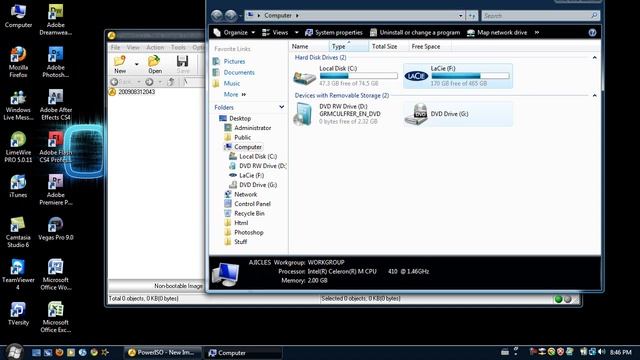Open address bar history dropdown
This screenshot has width=640, height=360.
[460, 16]
